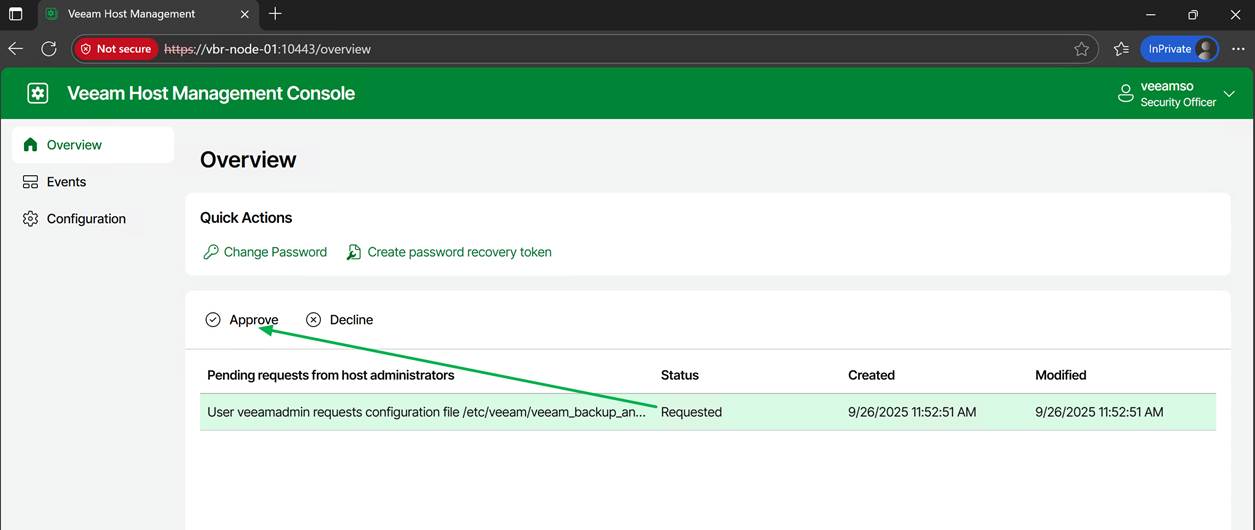
Task: Click the Veeam gear logo icon
Action: (38, 93)
